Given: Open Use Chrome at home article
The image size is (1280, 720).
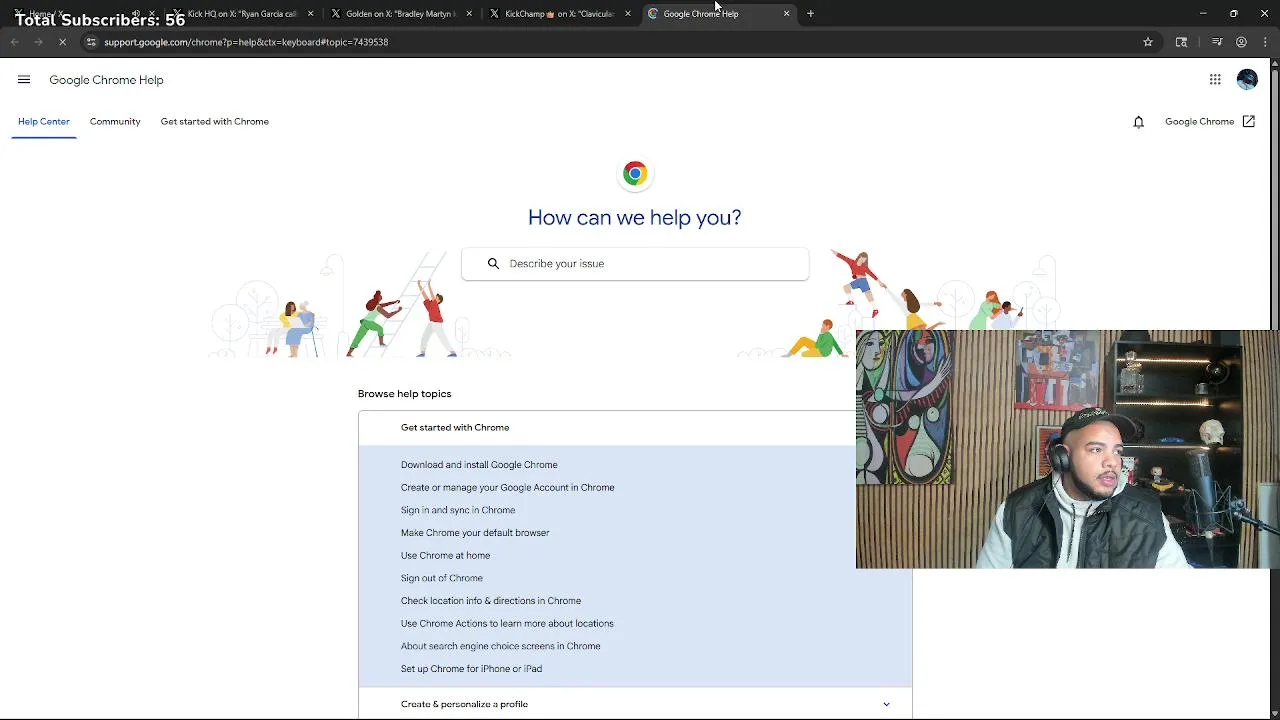Looking at the screenshot, I should [446, 556].
